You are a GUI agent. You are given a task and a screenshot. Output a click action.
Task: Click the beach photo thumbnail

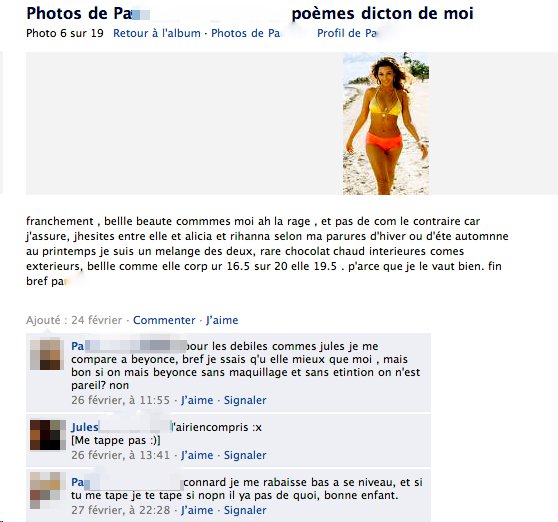386,123
